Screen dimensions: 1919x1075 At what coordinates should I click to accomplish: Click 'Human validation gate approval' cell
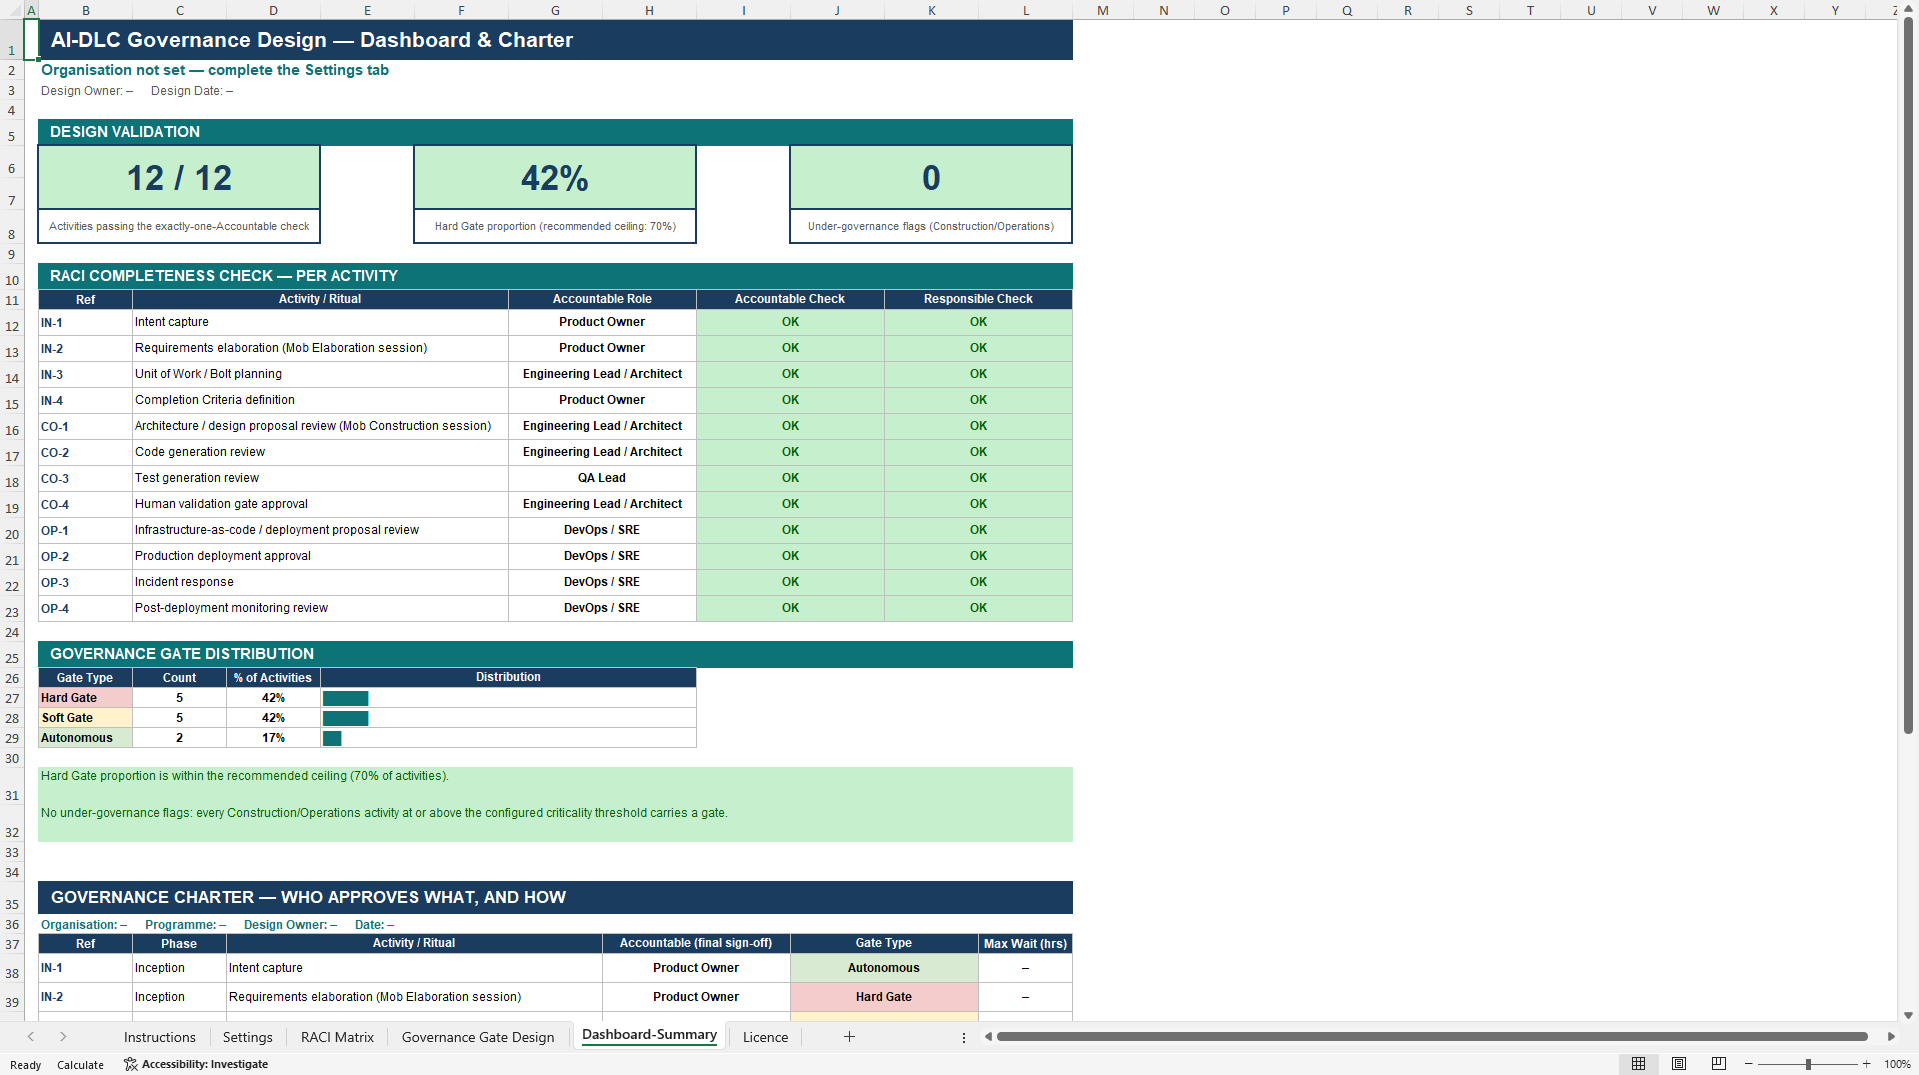(x=320, y=504)
